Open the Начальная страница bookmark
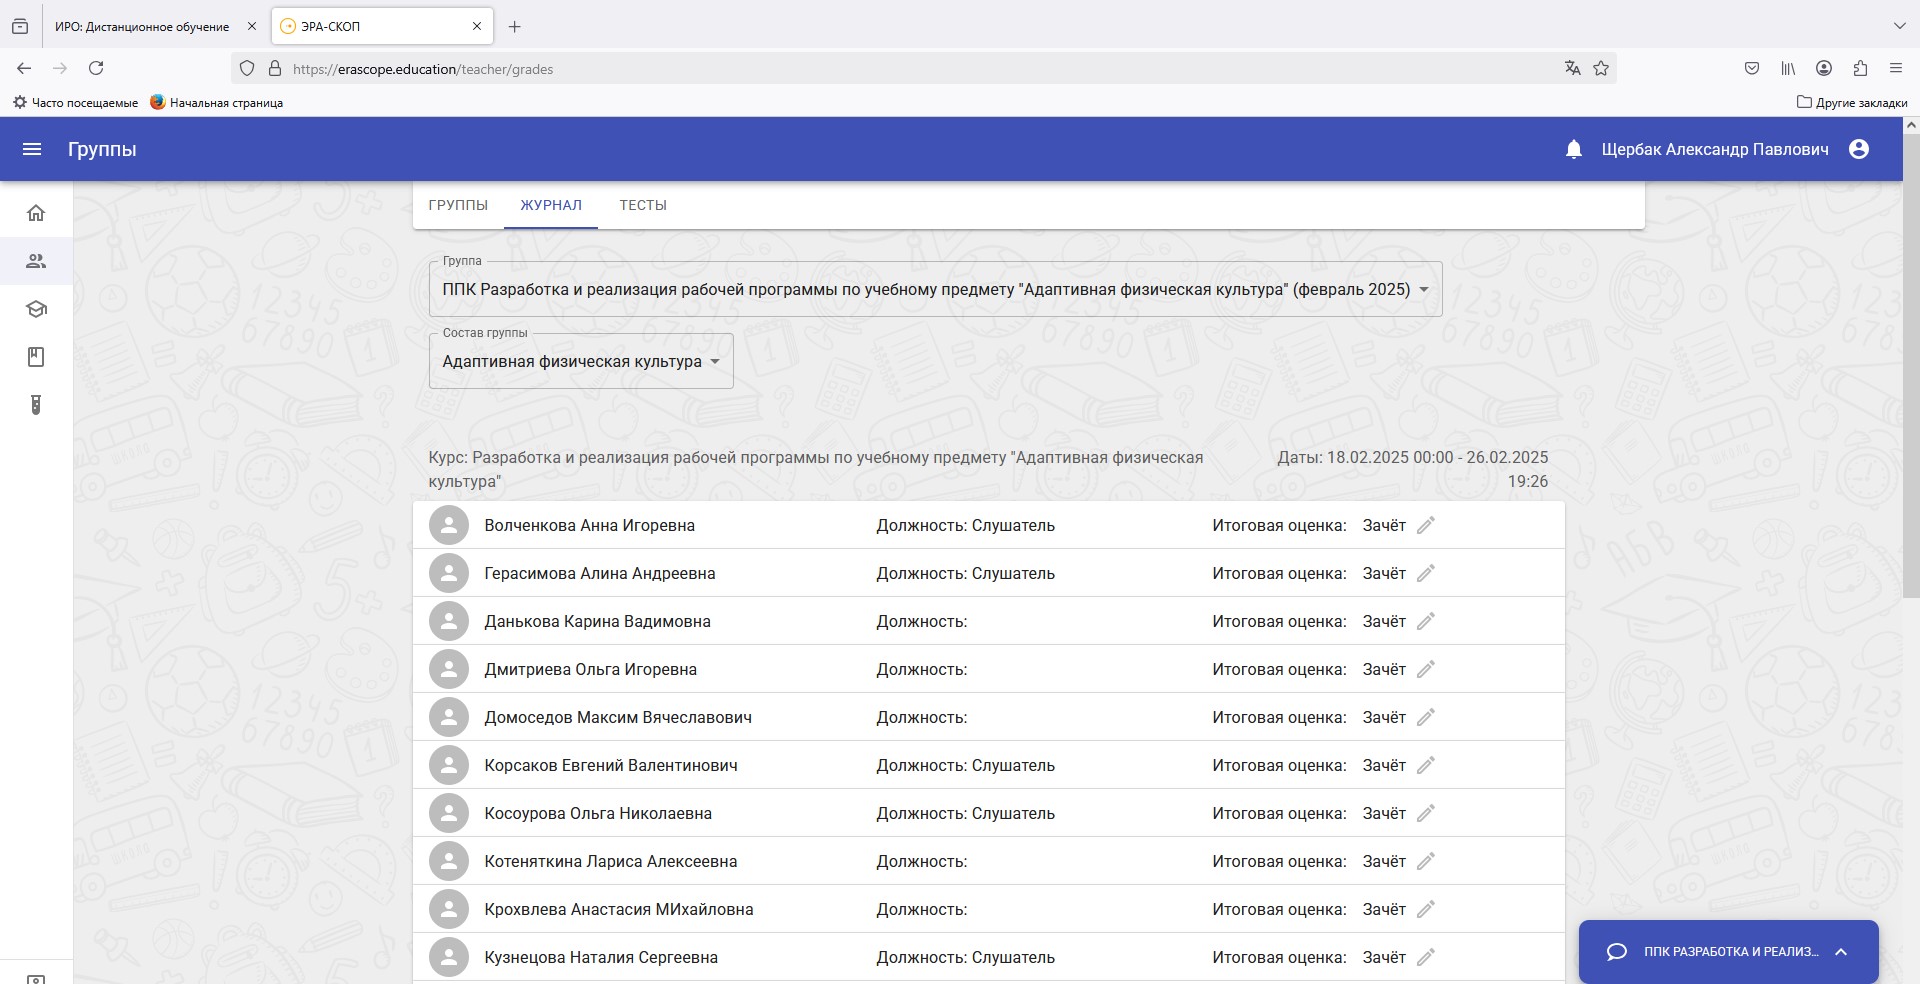Viewport: 1920px width, 984px height. point(216,102)
